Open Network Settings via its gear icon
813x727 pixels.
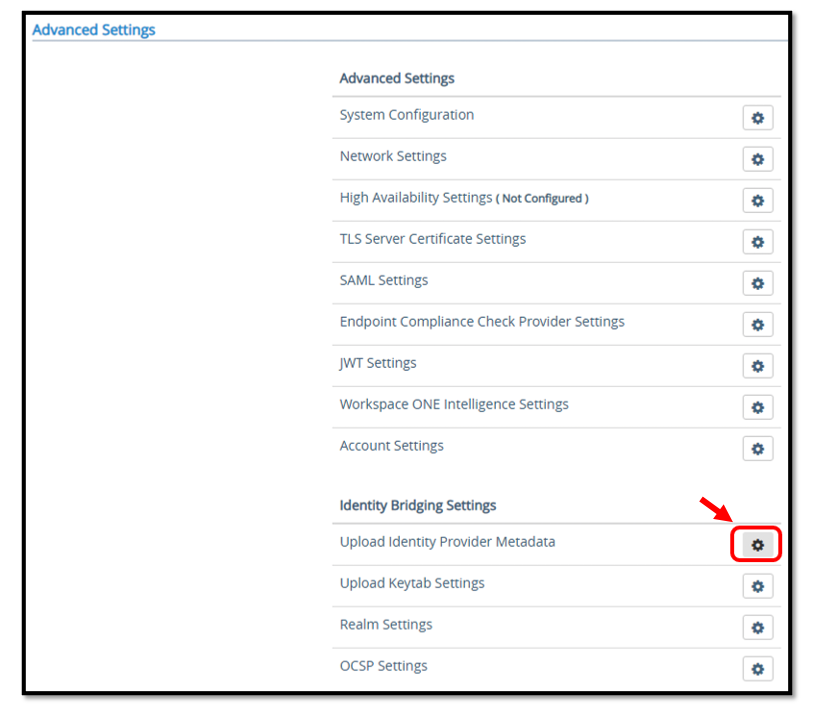click(757, 159)
